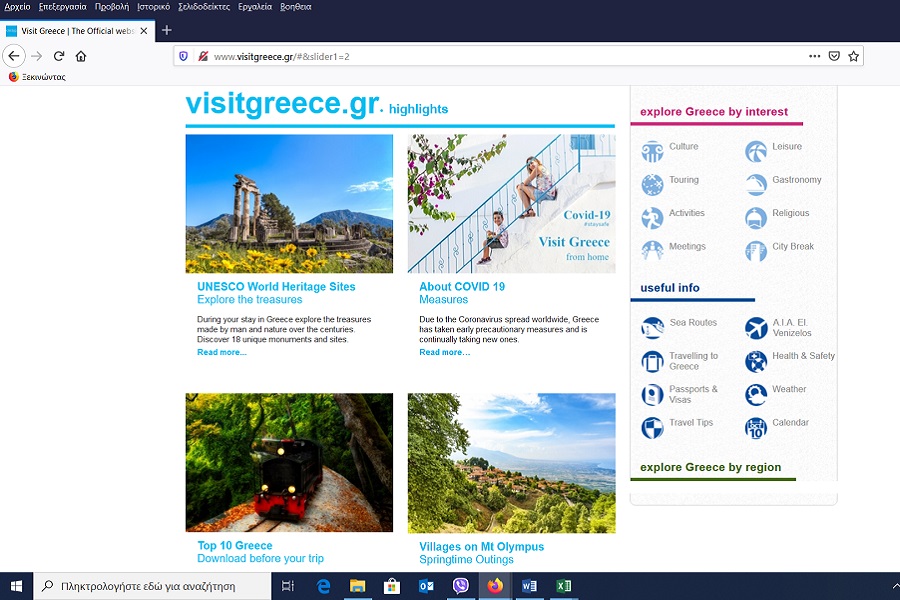This screenshot has height=600, width=900.
Task: Click the red train thumbnail image
Action: [x=289, y=462]
